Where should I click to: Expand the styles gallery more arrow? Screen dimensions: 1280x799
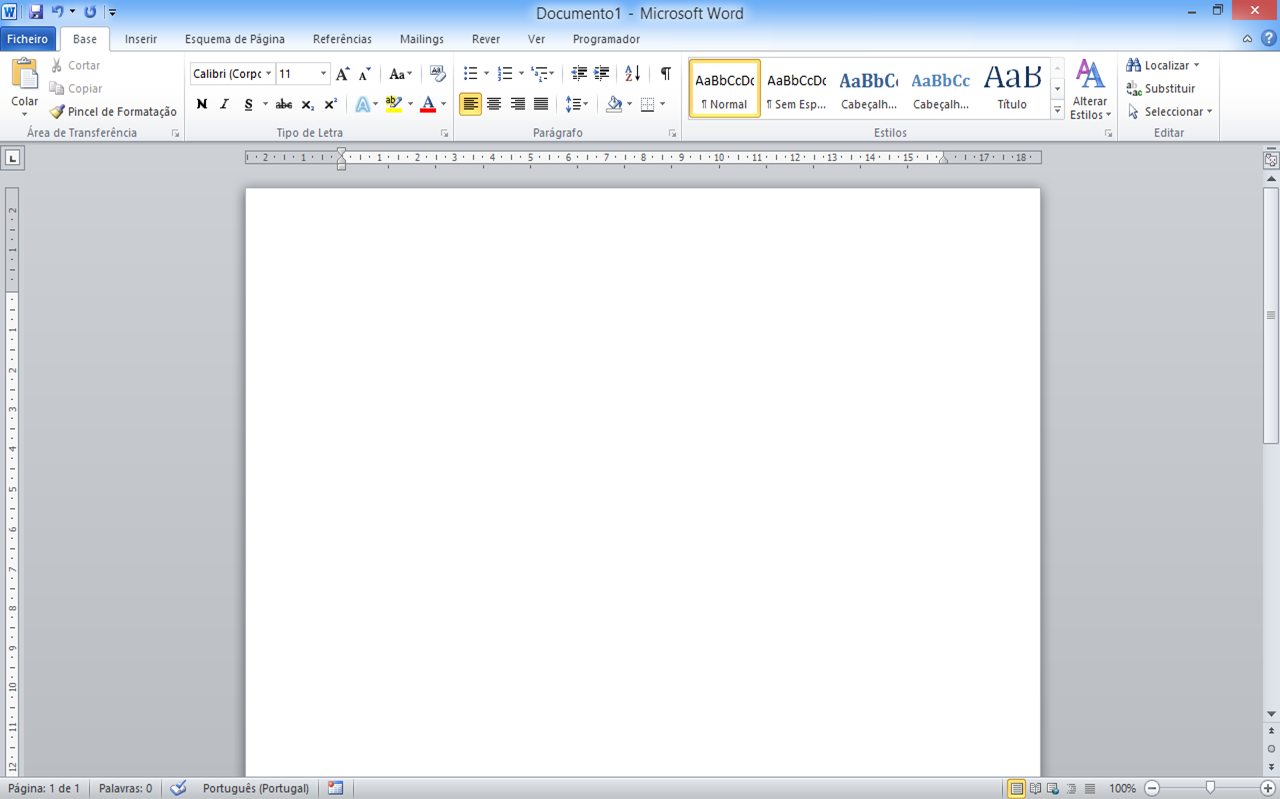click(1057, 111)
